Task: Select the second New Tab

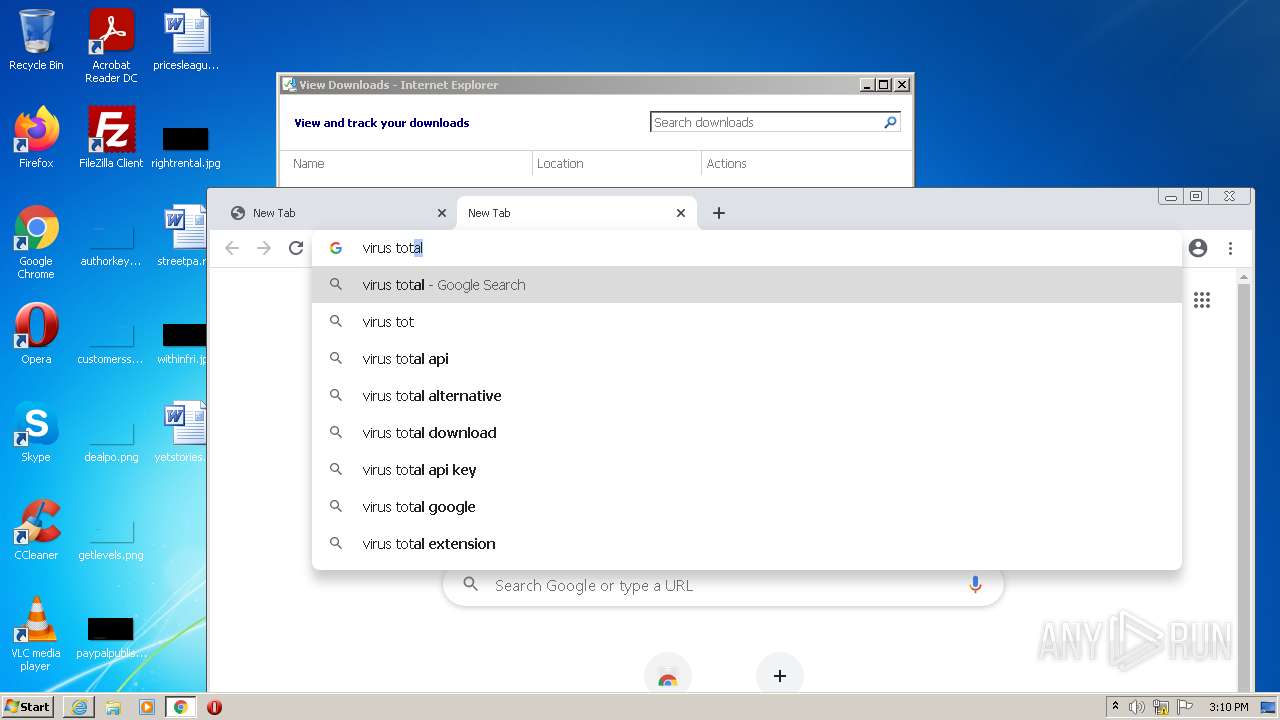Action: pyautogui.click(x=575, y=213)
